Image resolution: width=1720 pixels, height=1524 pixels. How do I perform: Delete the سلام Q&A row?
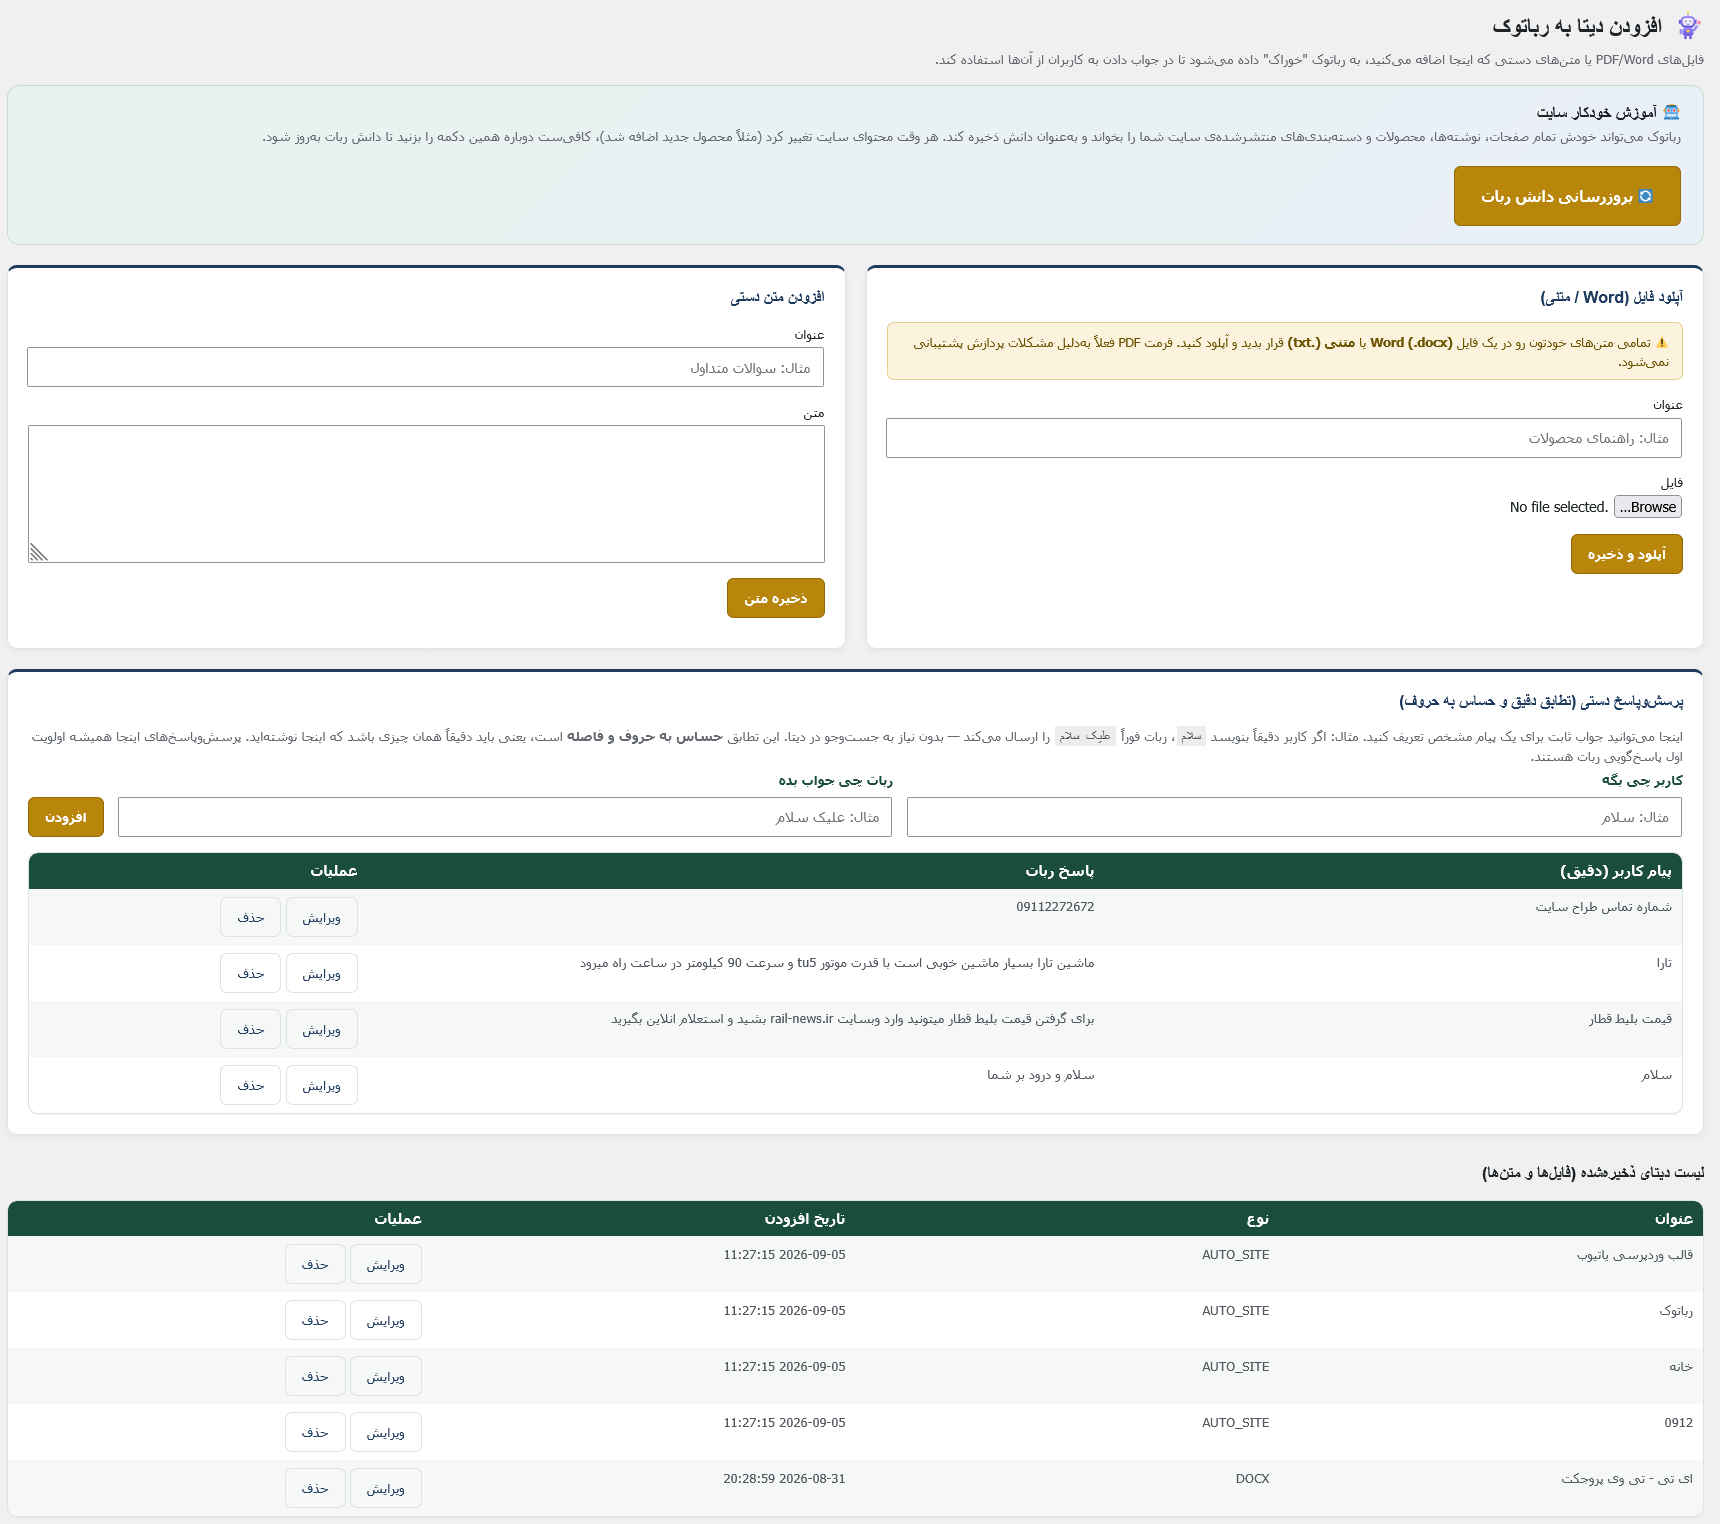point(251,1085)
